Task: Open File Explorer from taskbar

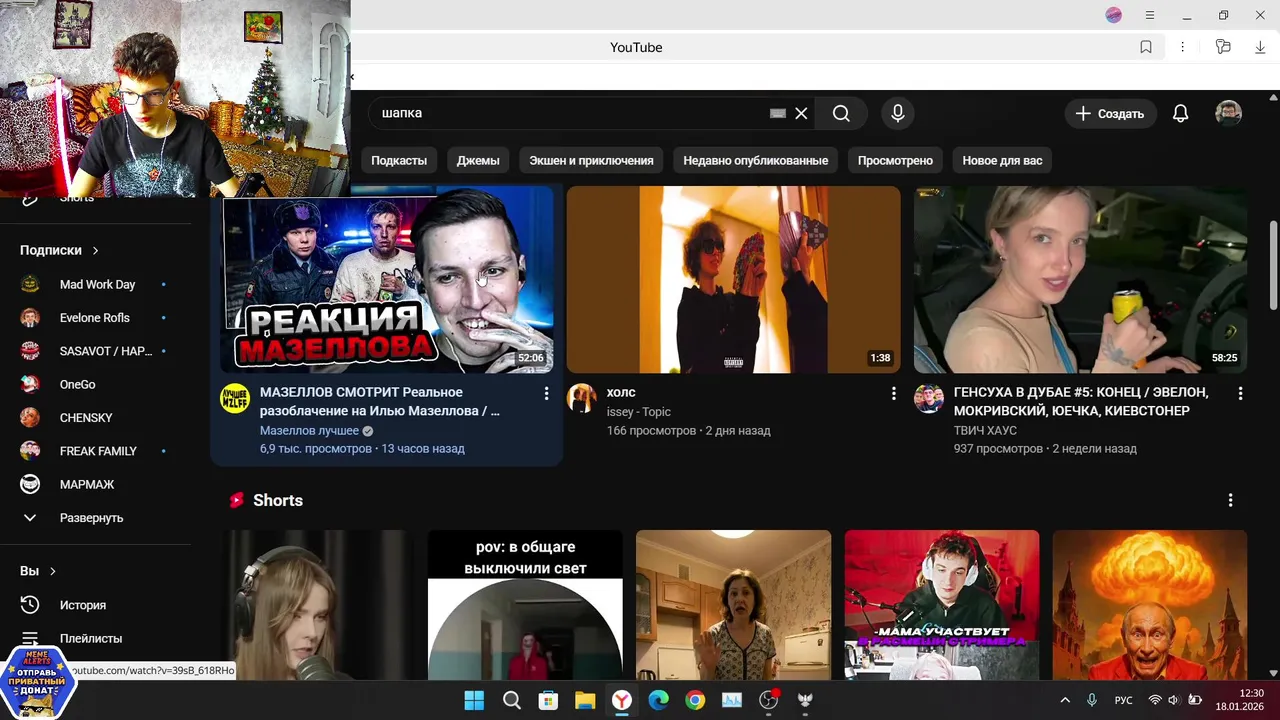Action: pyautogui.click(x=585, y=700)
